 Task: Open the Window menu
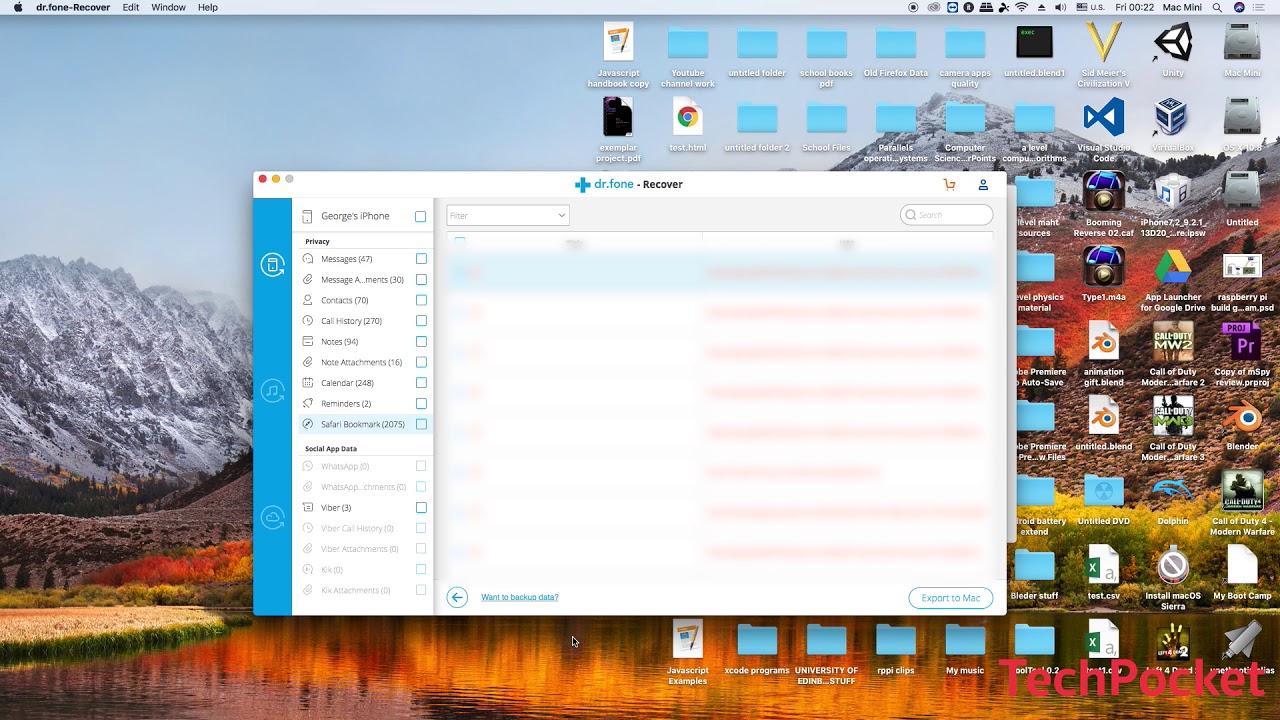(168, 7)
